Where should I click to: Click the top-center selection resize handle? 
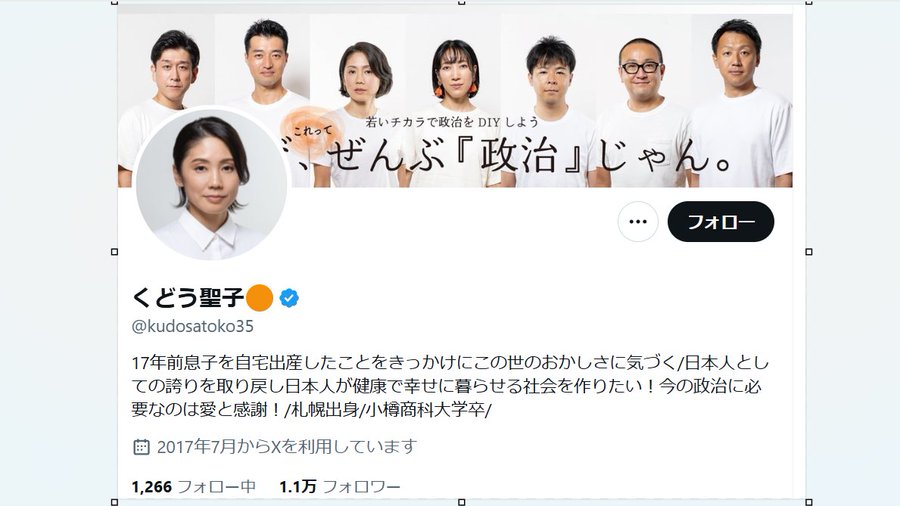click(461, 2)
